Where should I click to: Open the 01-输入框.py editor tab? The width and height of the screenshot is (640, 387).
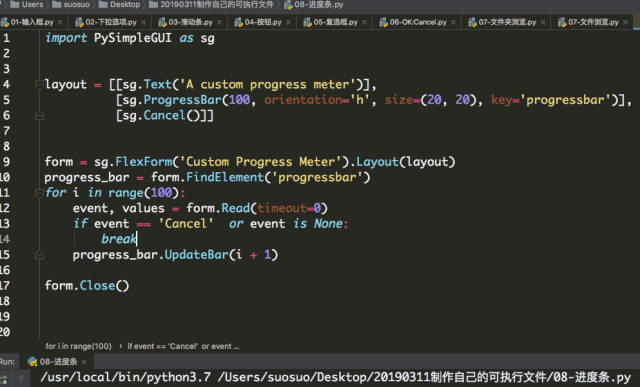tap(31, 22)
